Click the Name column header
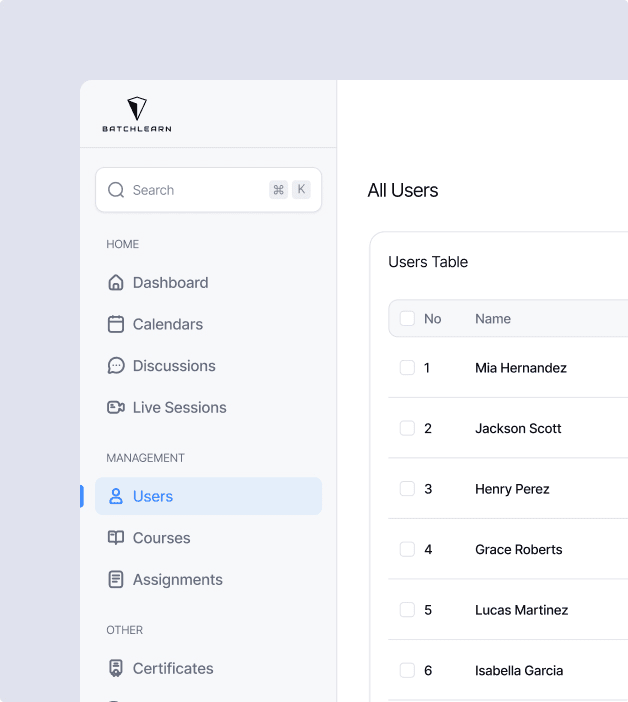Image resolution: width=628 pixels, height=702 pixels. pos(493,319)
